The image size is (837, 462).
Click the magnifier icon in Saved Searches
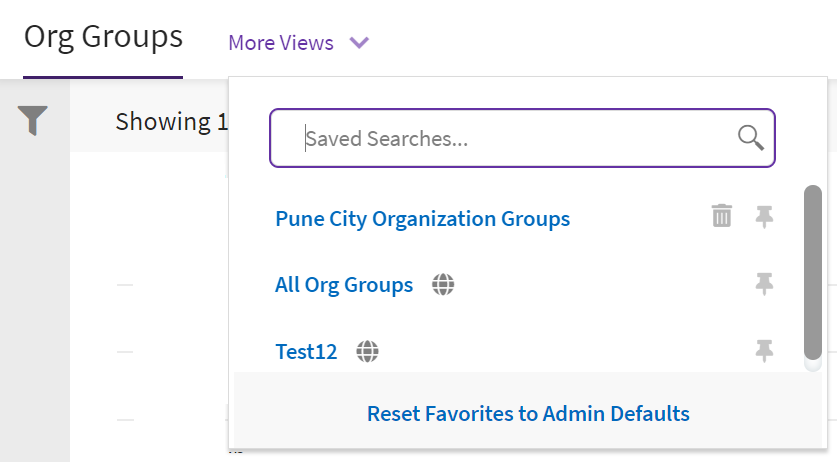click(750, 137)
